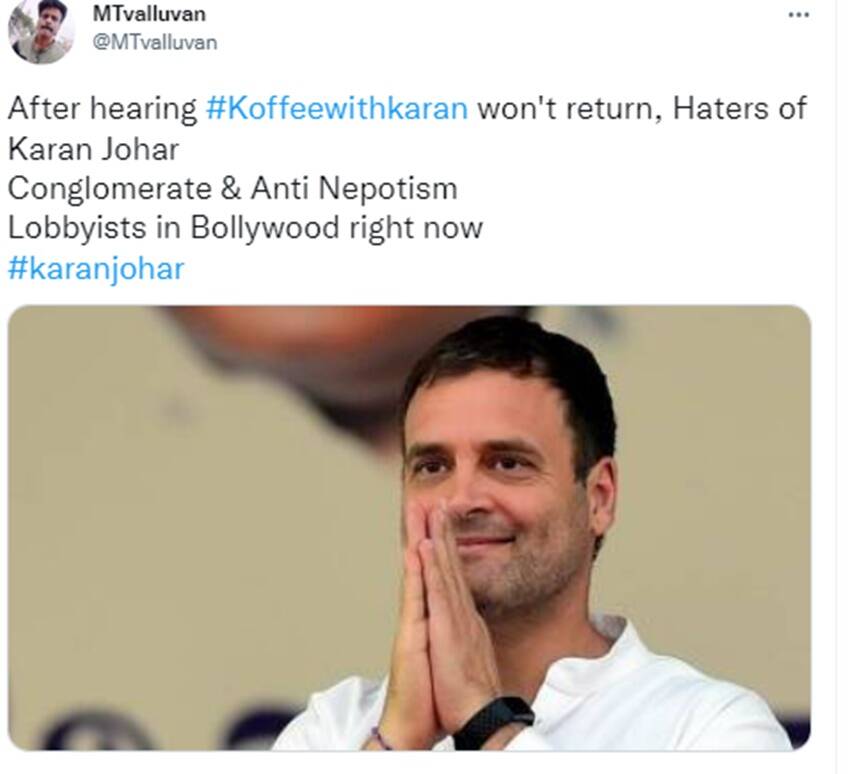Click the "Lobbyists in Bollywood right now" line
Image resolution: width=850 pixels, height=774 pixels.
click(x=245, y=228)
